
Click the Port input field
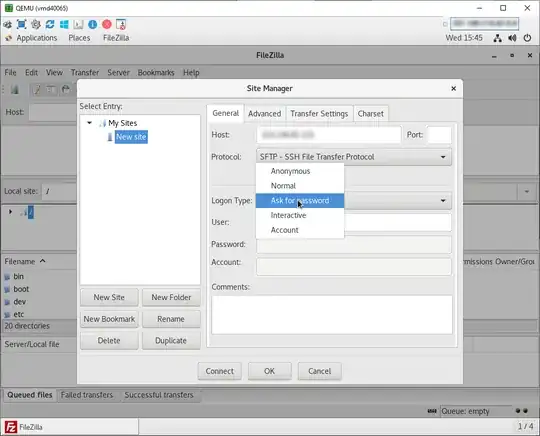pos(439,135)
